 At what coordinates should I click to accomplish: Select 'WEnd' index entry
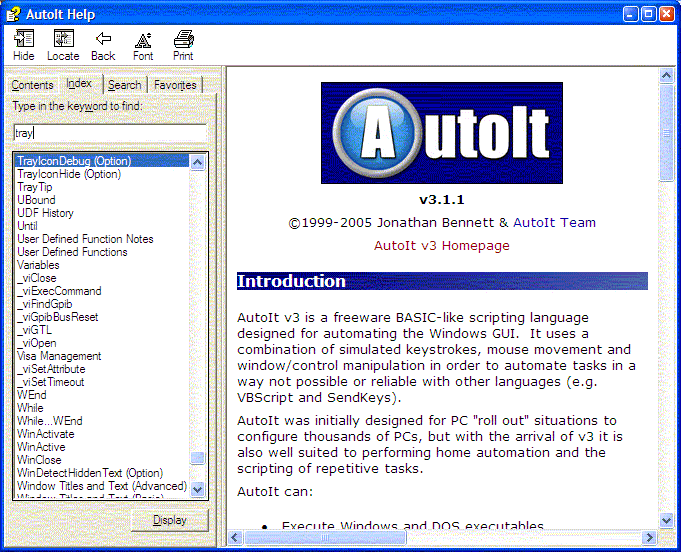tap(32, 395)
